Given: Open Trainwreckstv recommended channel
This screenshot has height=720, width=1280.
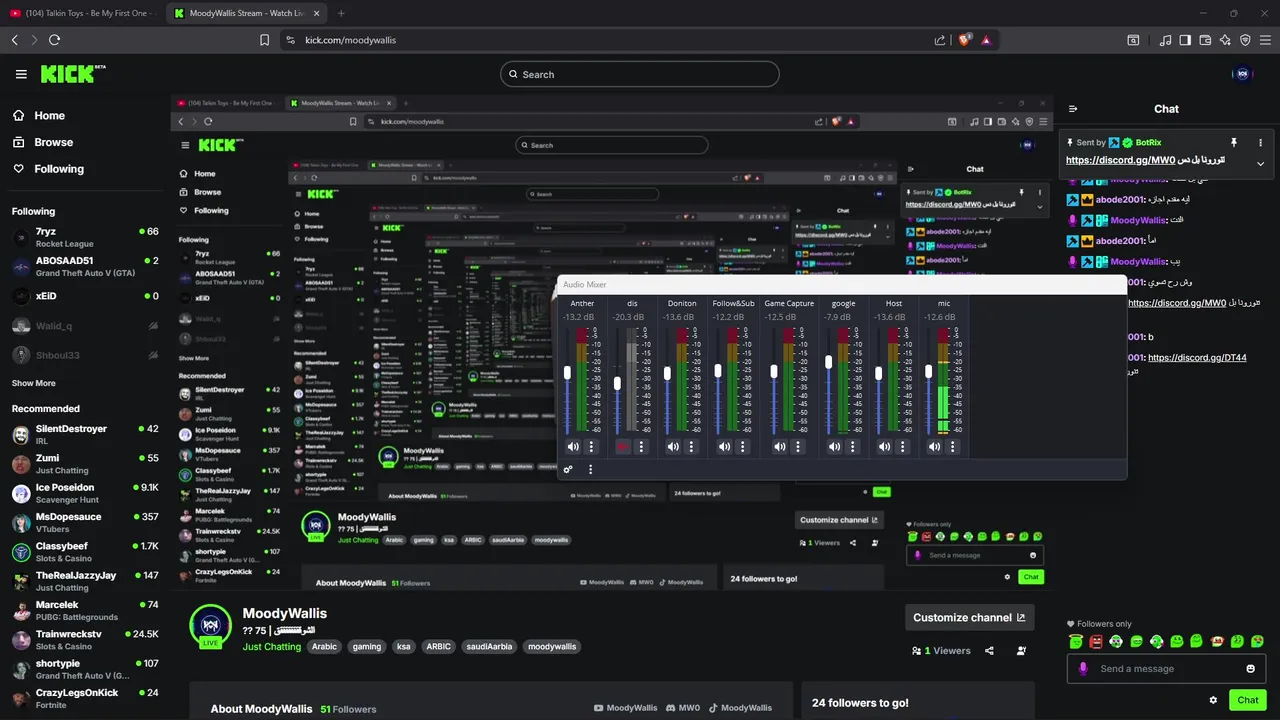Looking at the screenshot, I should coord(84,639).
